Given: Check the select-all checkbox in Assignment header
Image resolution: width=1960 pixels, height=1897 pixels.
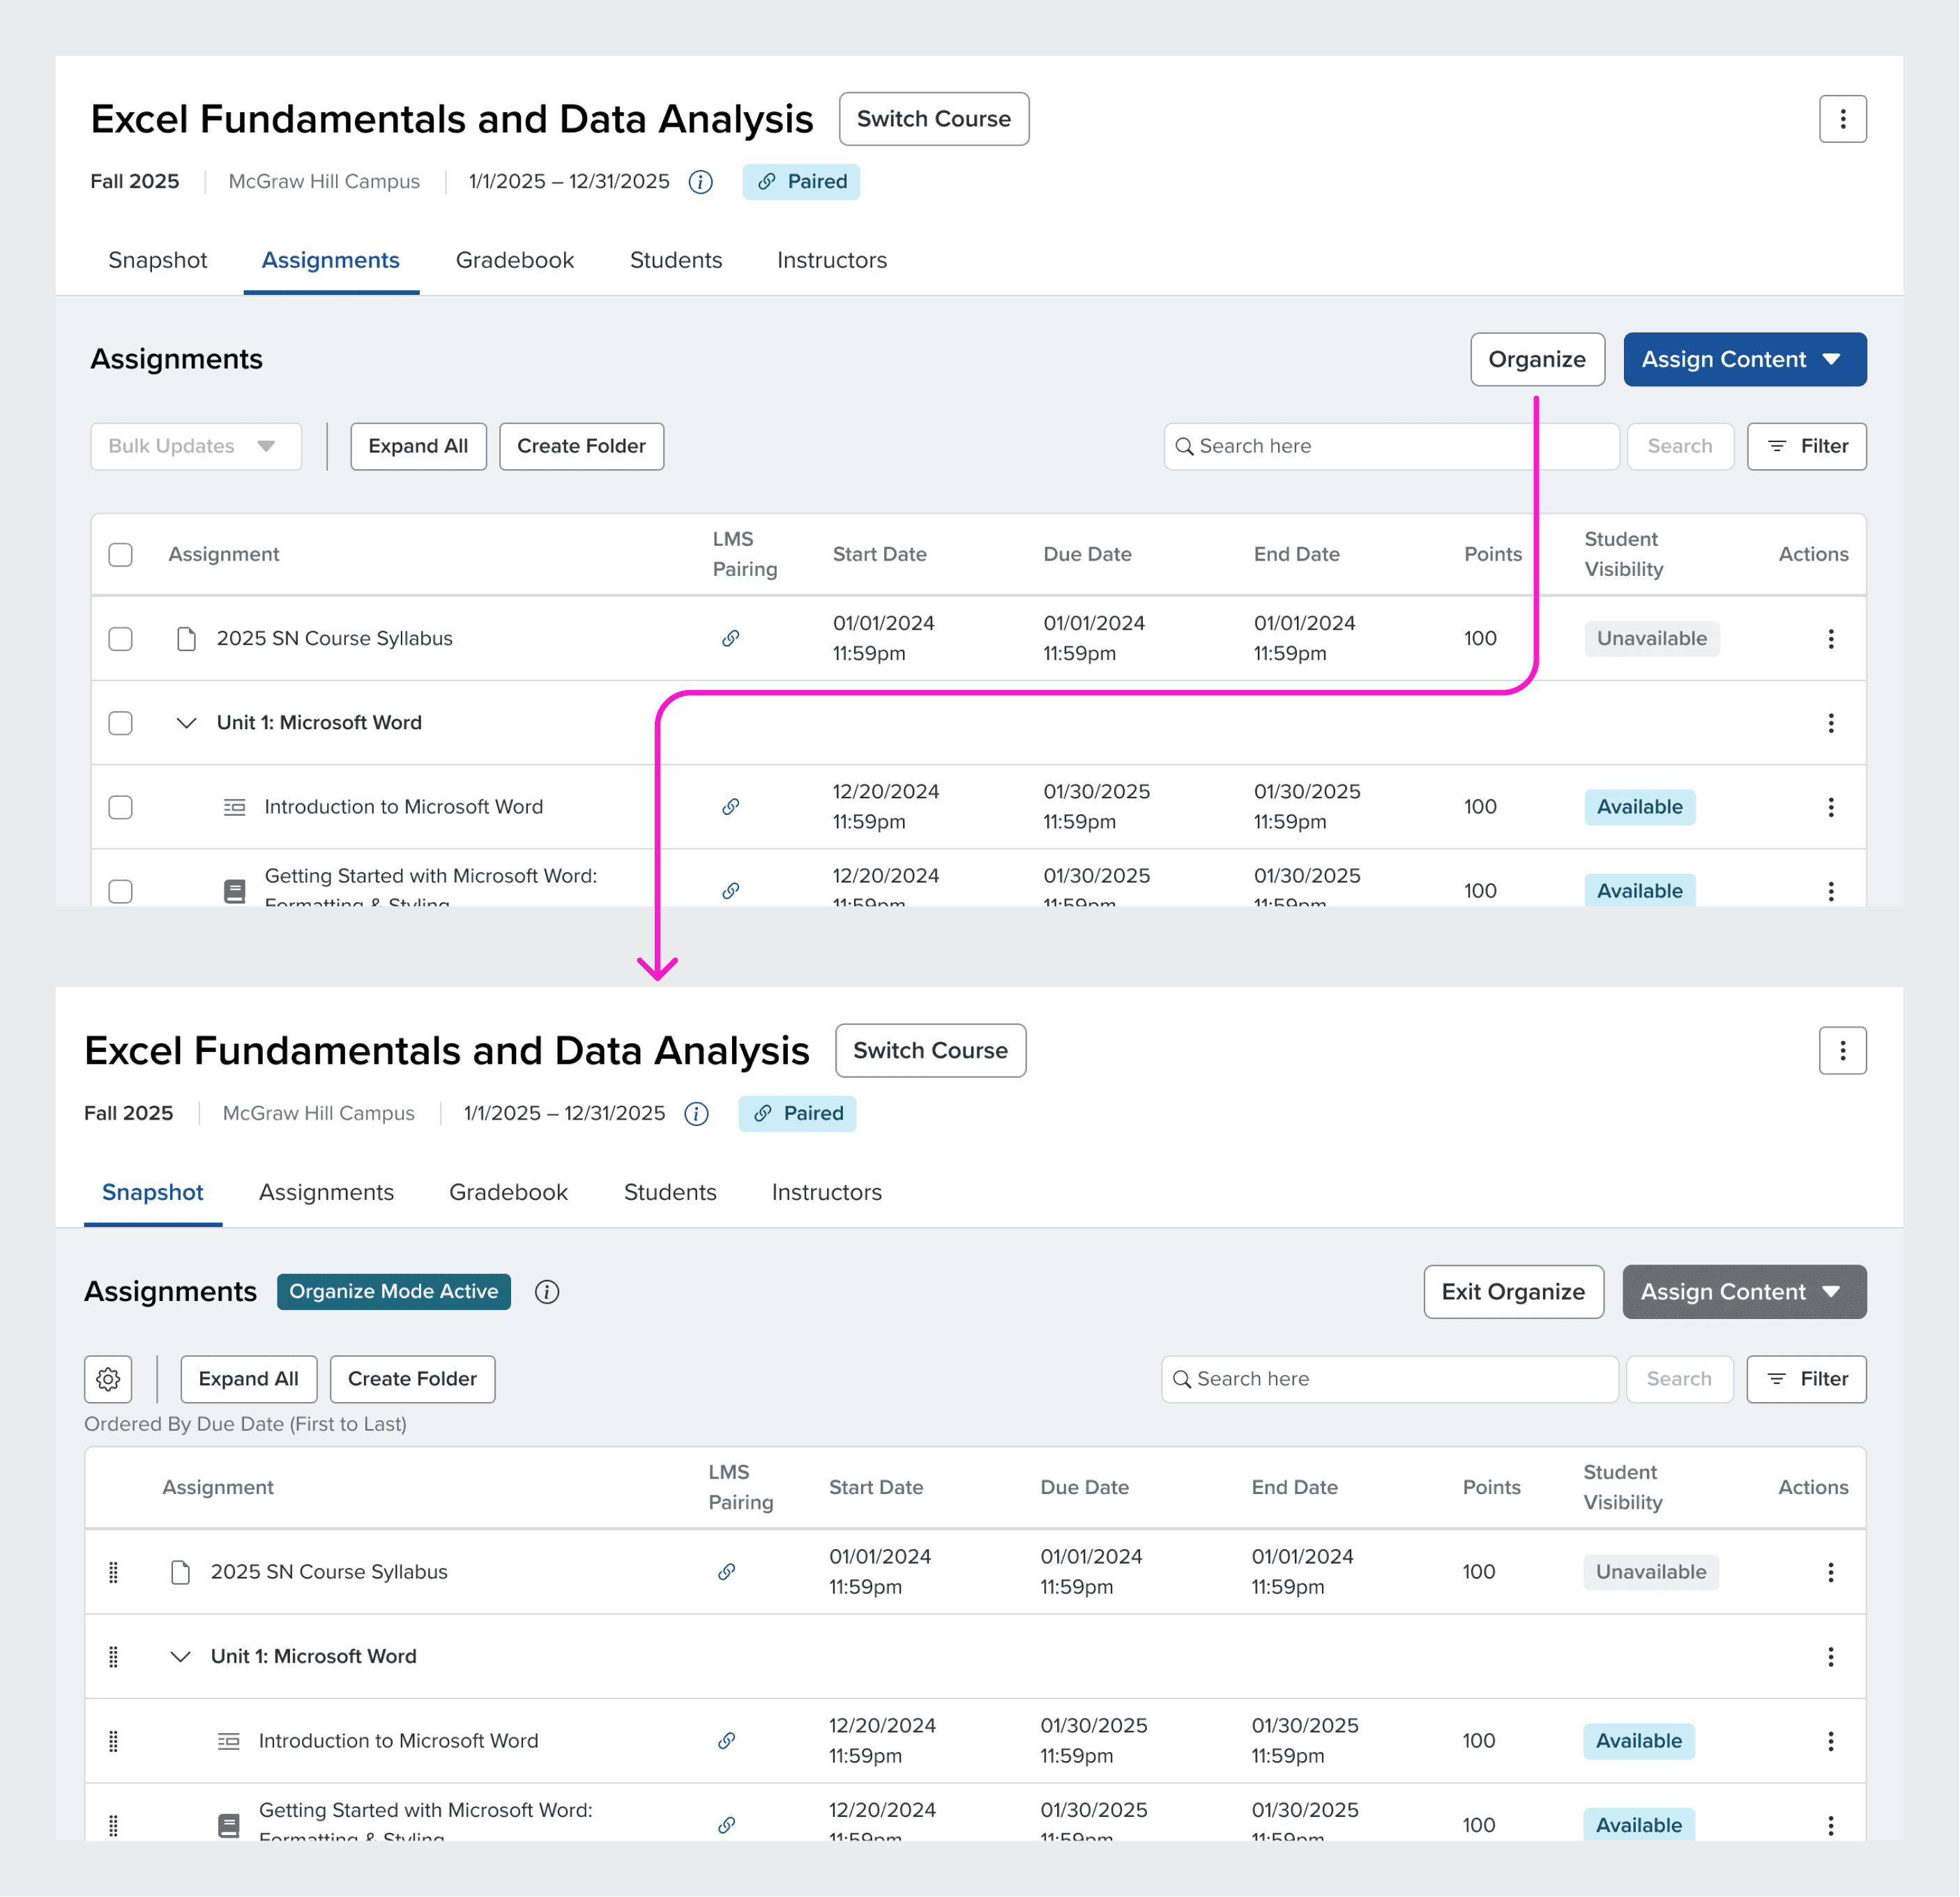Looking at the screenshot, I should coord(120,555).
